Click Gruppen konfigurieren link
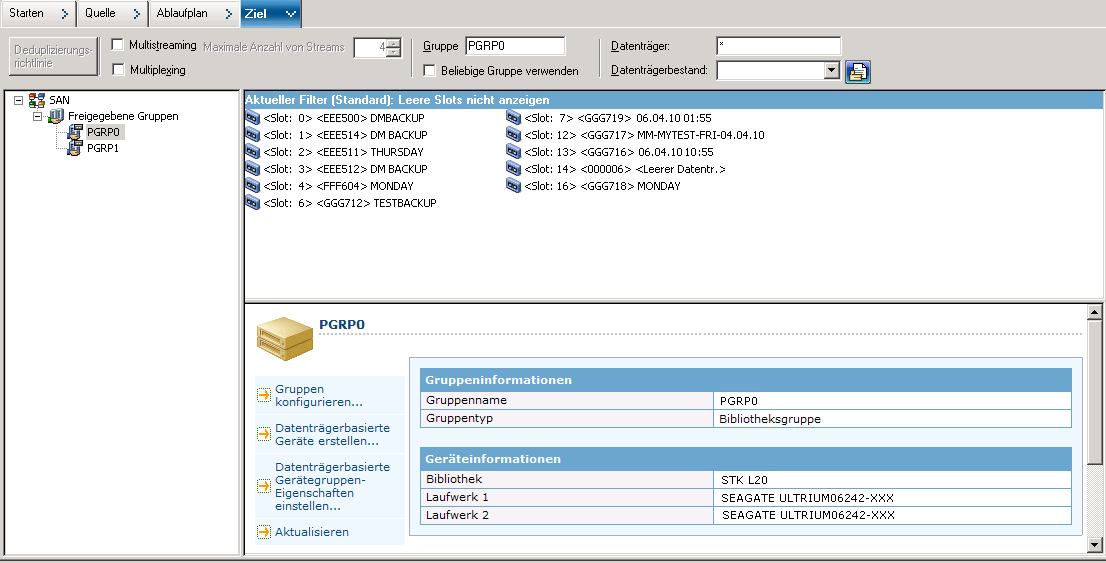 318,395
